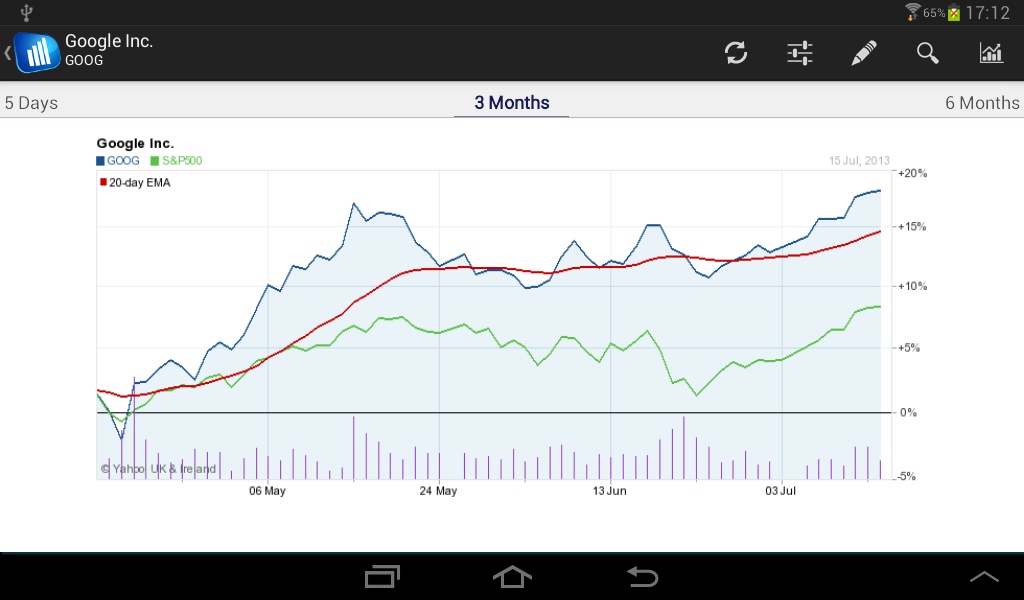Switch to the 5 Days tab

31,103
